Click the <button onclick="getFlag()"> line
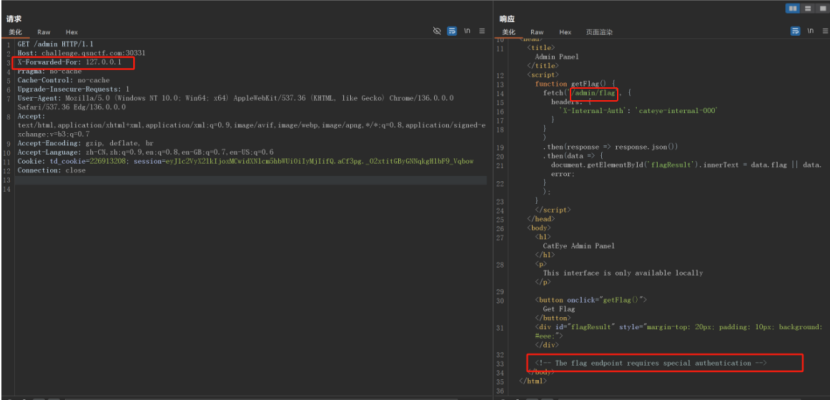This screenshot has width=831, height=400. (x=591, y=300)
